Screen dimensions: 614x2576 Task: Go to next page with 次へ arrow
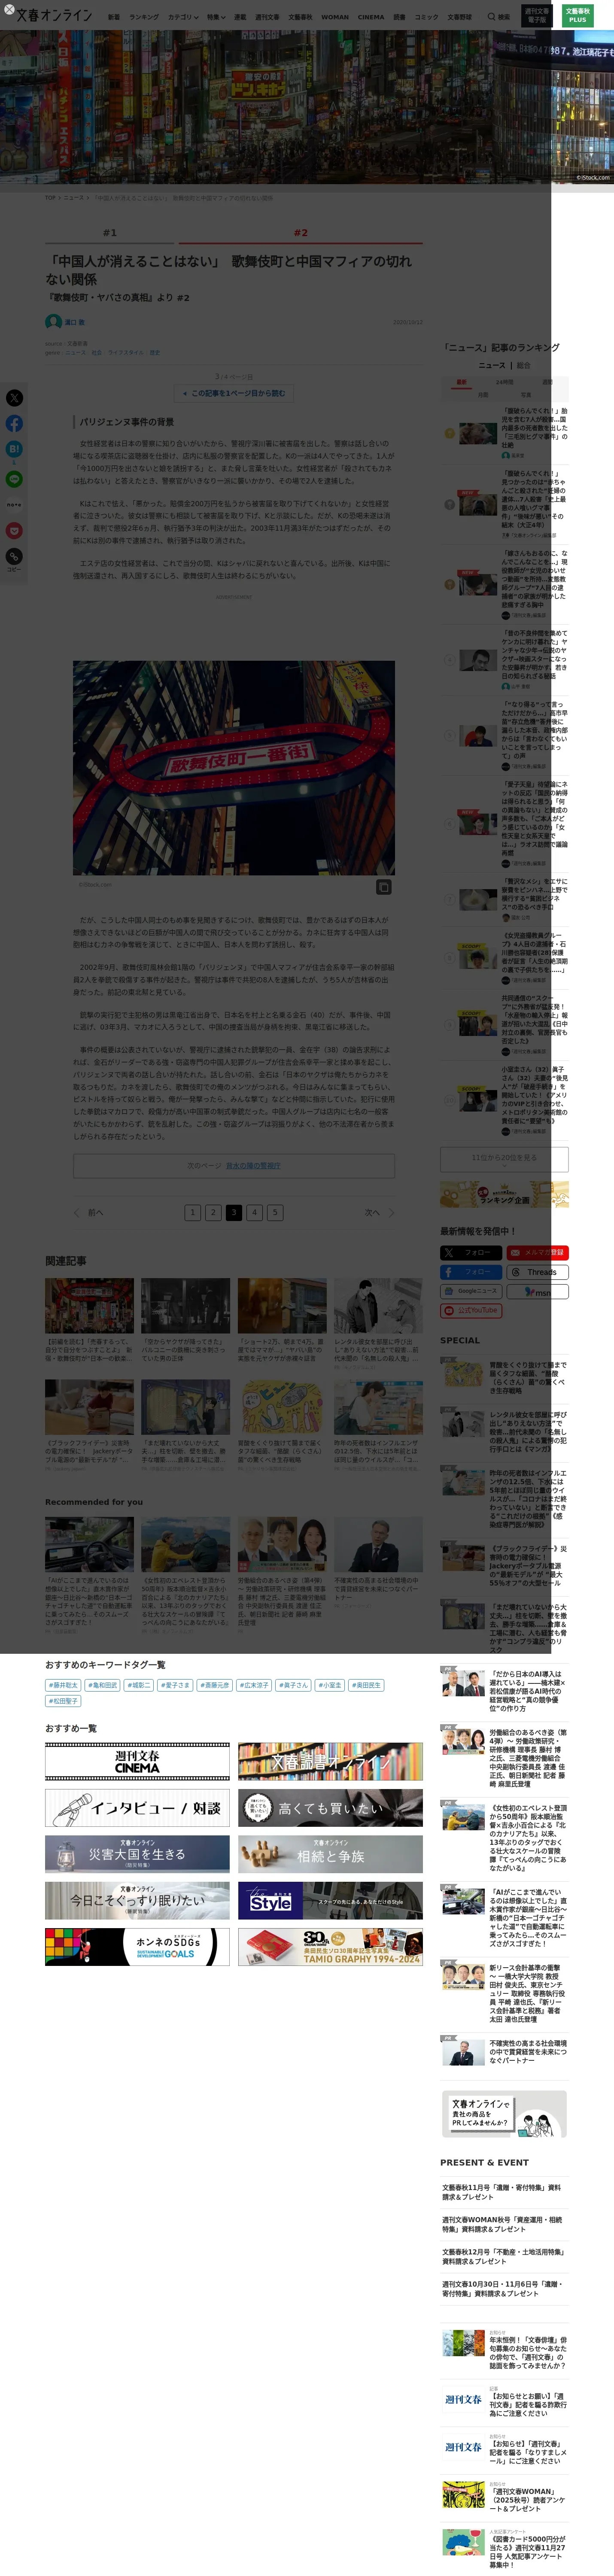point(379,1212)
